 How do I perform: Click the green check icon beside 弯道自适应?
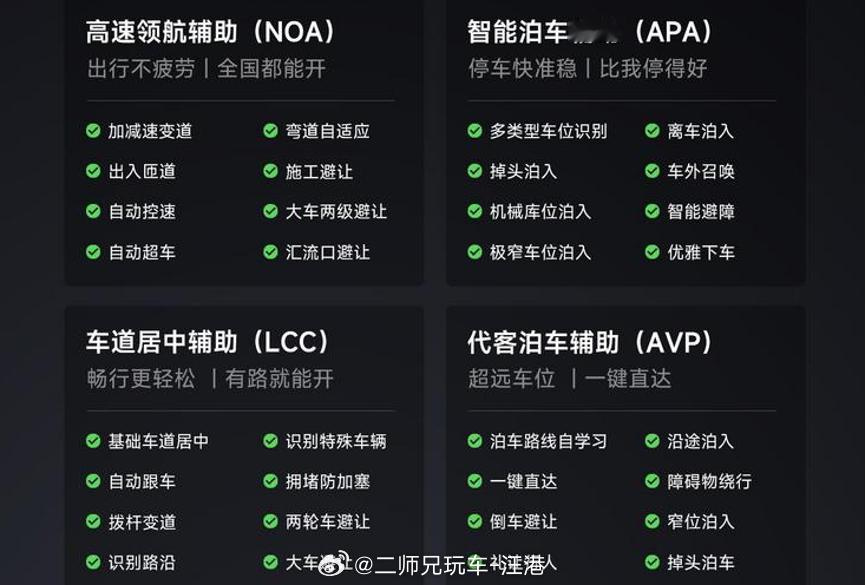[271, 131]
